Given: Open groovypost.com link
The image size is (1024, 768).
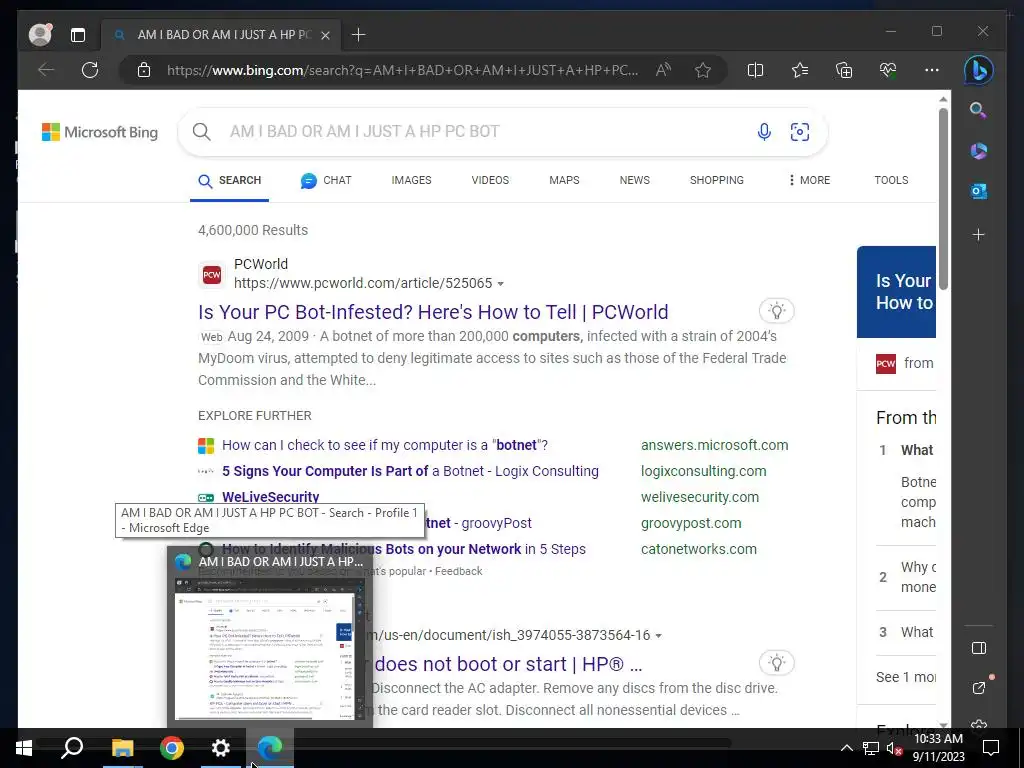Looking at the screenshot, I should [691, 524].
